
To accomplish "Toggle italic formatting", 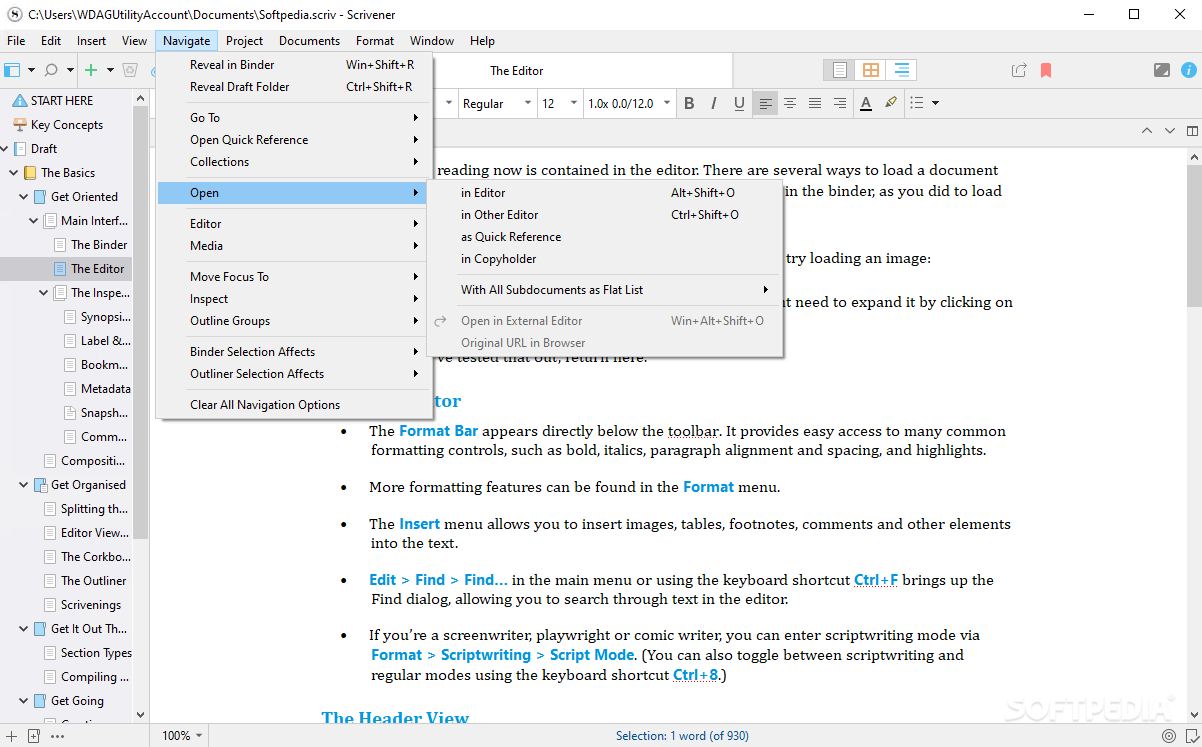I will click(x=714, y=103).
